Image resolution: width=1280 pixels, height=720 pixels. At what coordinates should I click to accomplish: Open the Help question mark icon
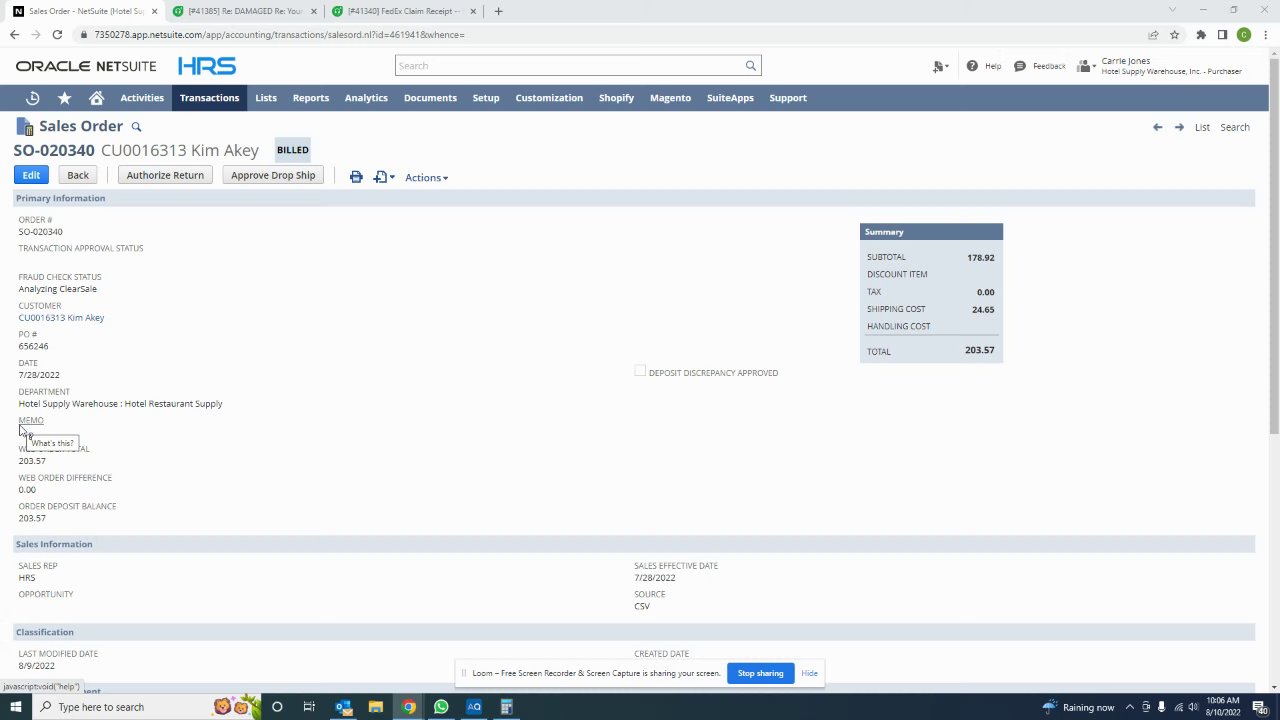(972, 66)
